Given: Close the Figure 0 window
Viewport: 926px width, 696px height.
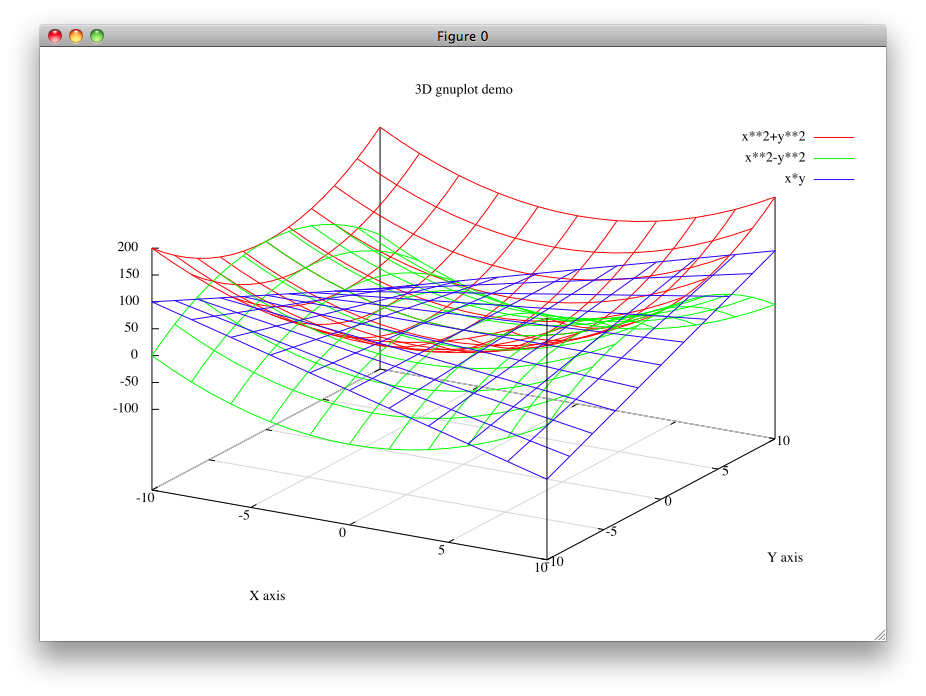Looking at the screenshot, I should (x=55, y=36).
